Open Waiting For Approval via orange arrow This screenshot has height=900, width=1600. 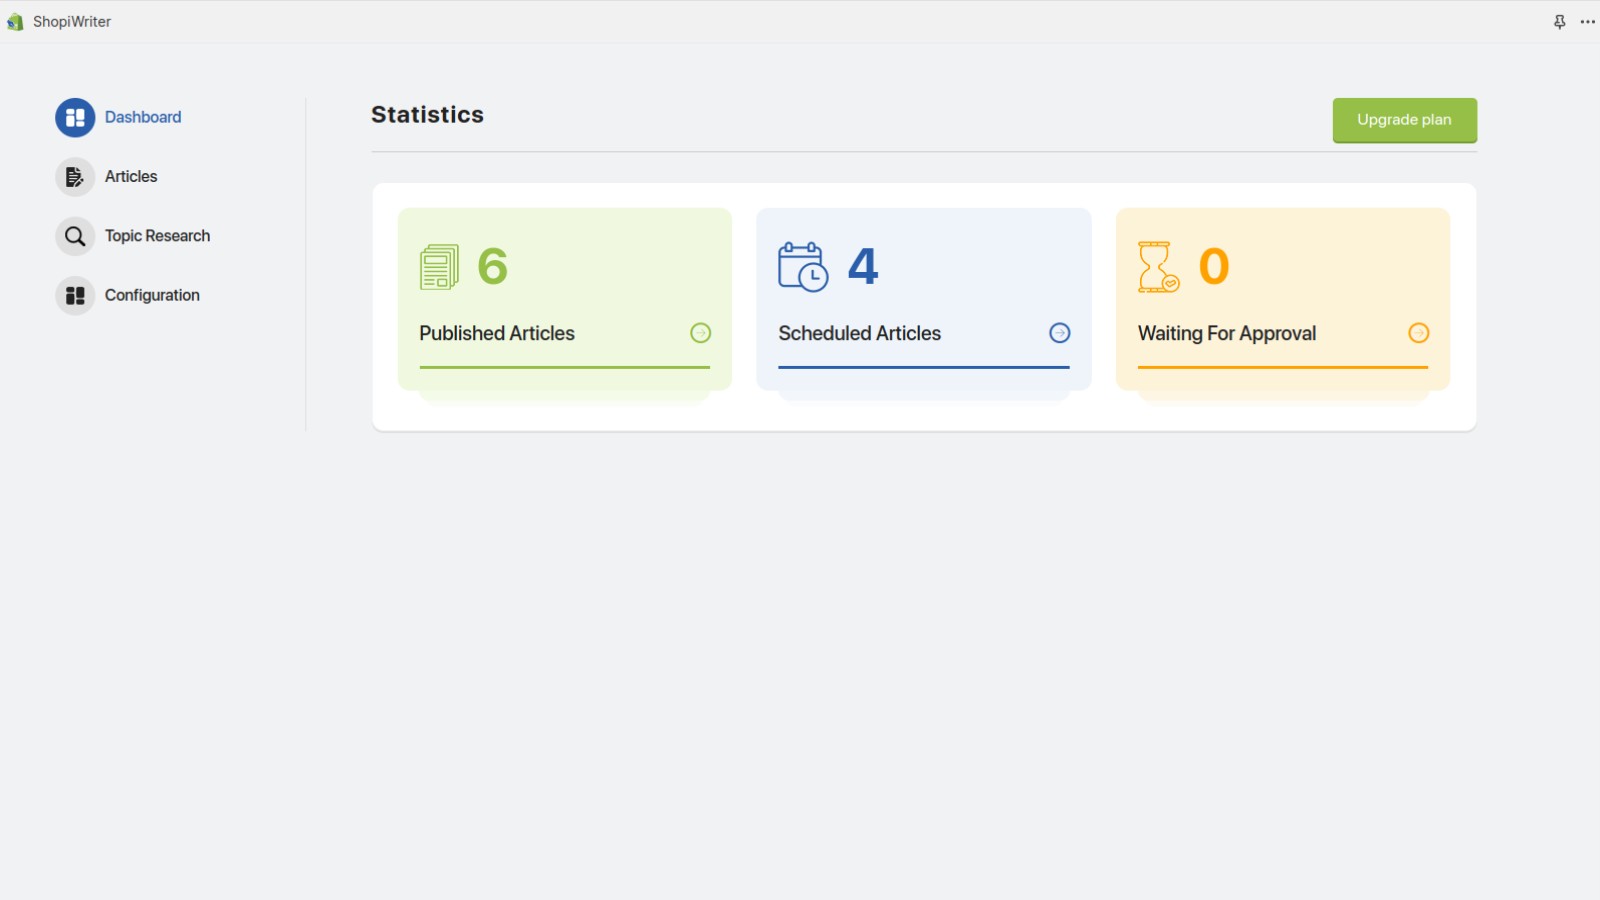1419,333
